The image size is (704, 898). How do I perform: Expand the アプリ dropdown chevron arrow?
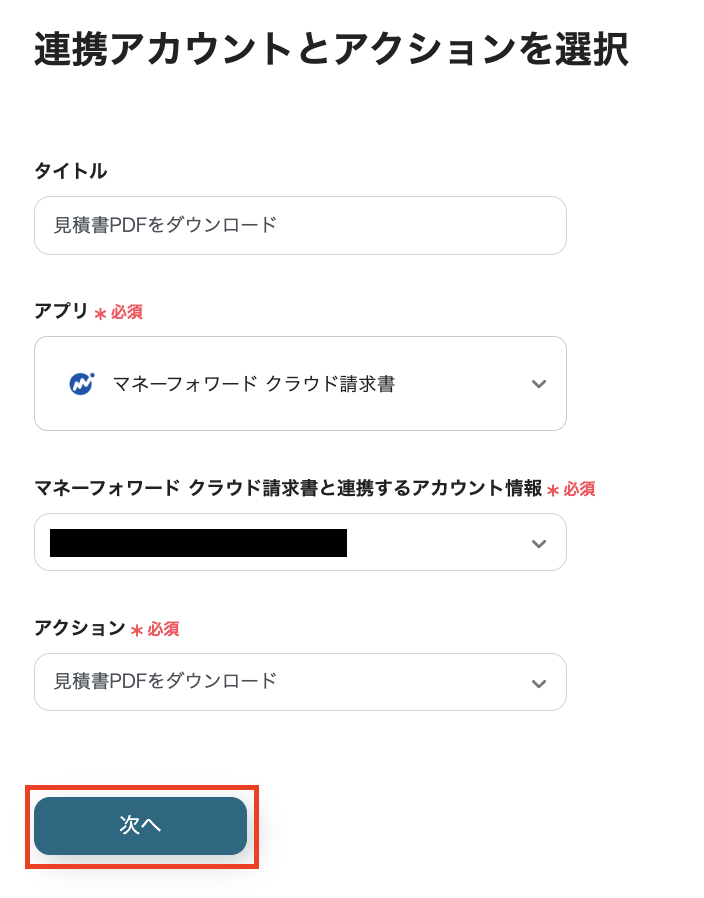tap(539, 383)
